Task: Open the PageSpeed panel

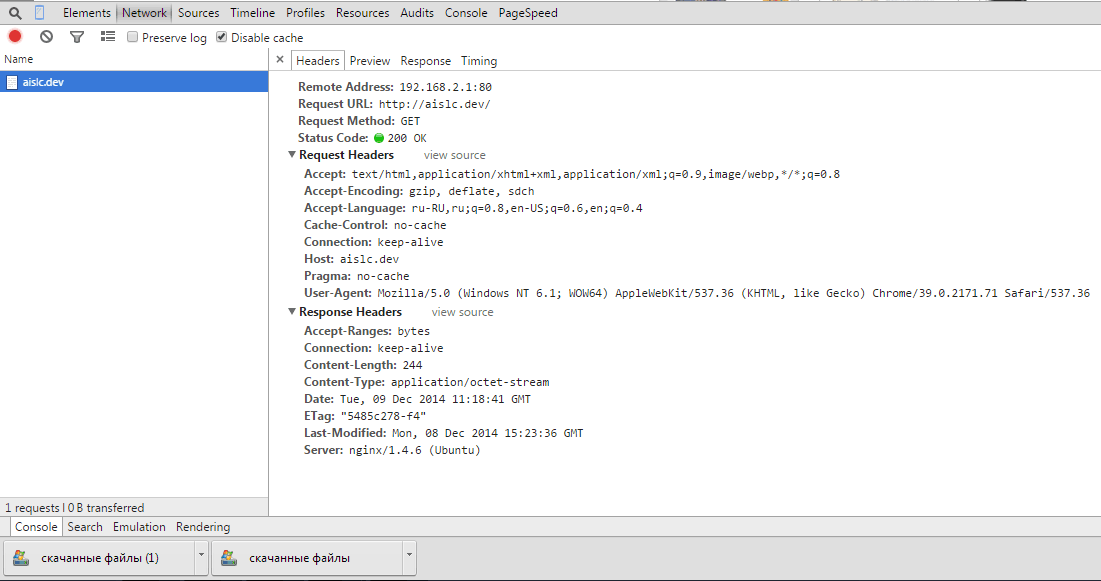Action: pyautogui.click(x=528, y=13)
